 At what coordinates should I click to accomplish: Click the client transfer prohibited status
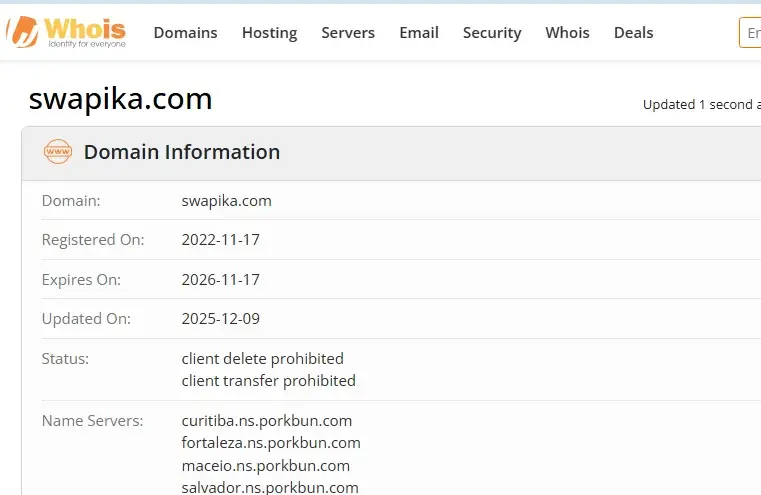[x=268, y=381]
